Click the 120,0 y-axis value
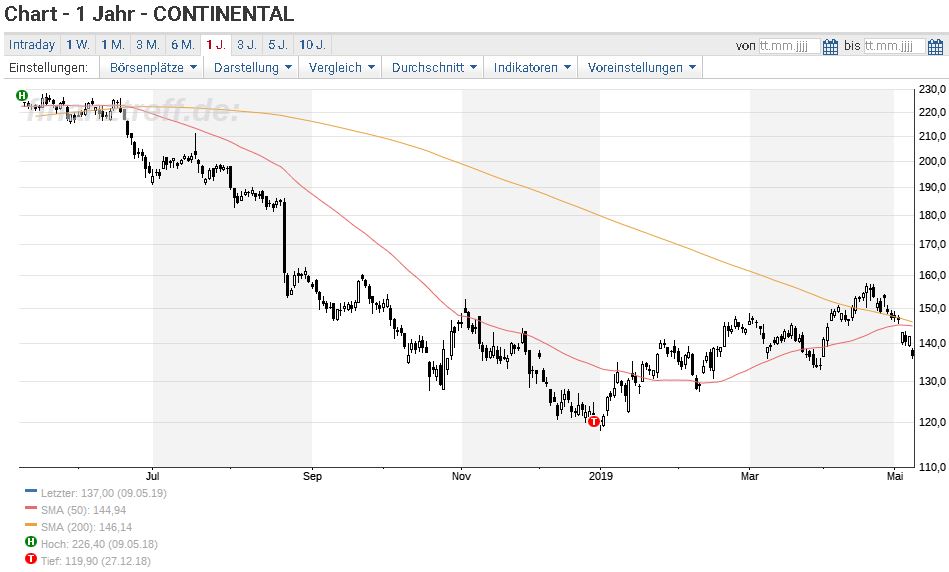949x572 pixels. coord(932,422)
